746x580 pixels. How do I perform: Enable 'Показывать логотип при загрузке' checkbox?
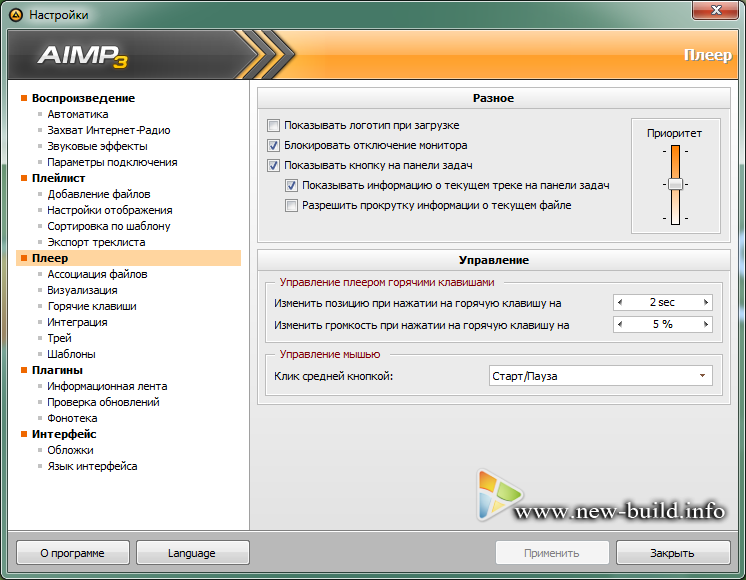tap(274, 126)
